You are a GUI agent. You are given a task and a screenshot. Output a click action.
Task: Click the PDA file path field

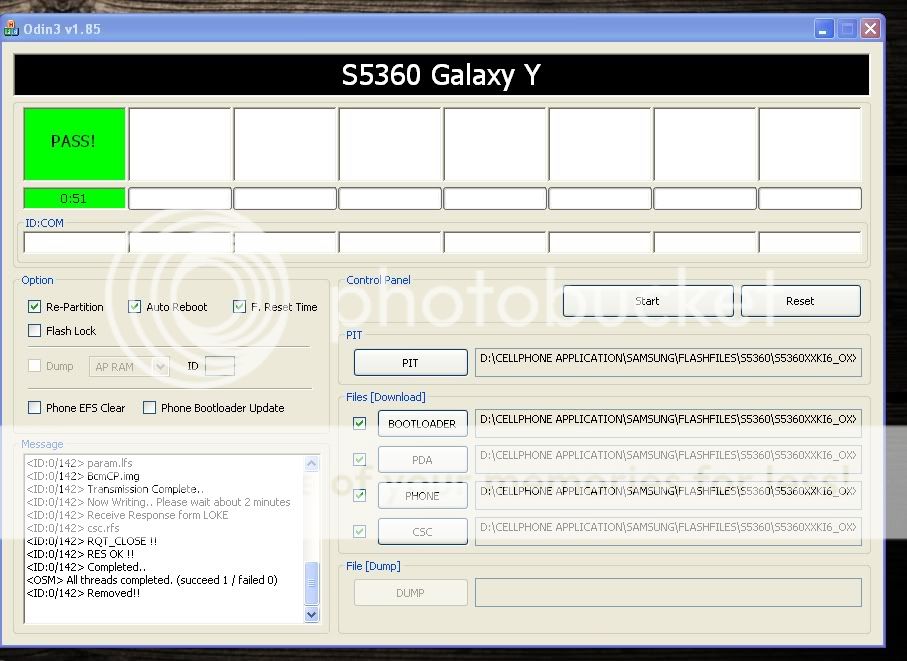click(668, 460)
